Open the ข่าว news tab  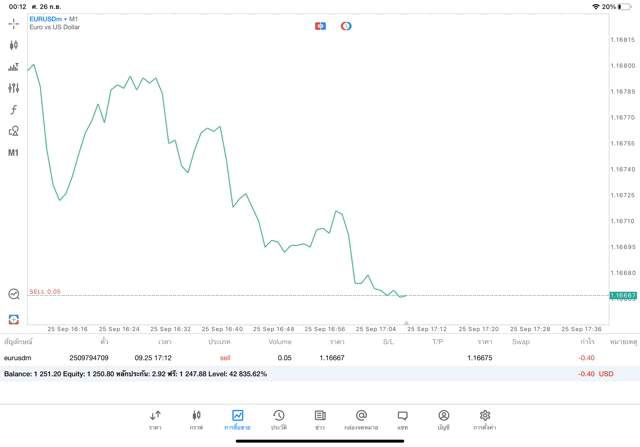click(320, 419)
